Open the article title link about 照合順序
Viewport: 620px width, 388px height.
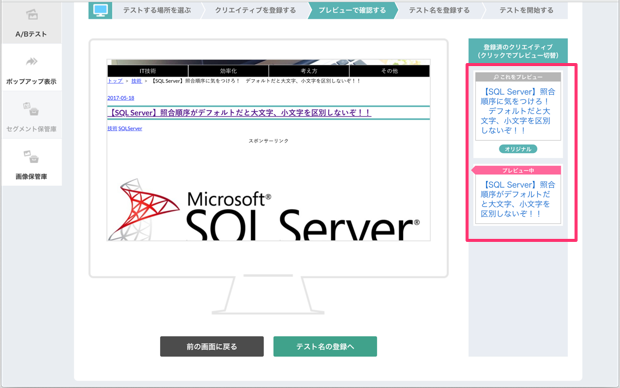239,113
